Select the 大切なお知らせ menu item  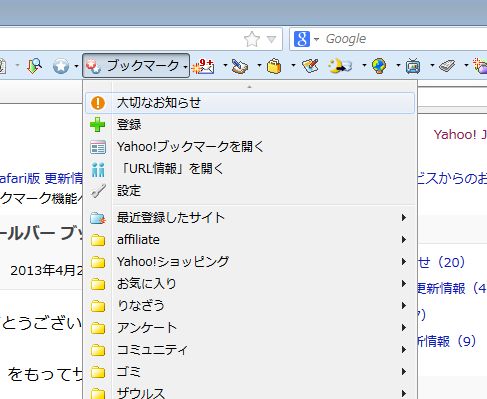[x=250, y=103]
